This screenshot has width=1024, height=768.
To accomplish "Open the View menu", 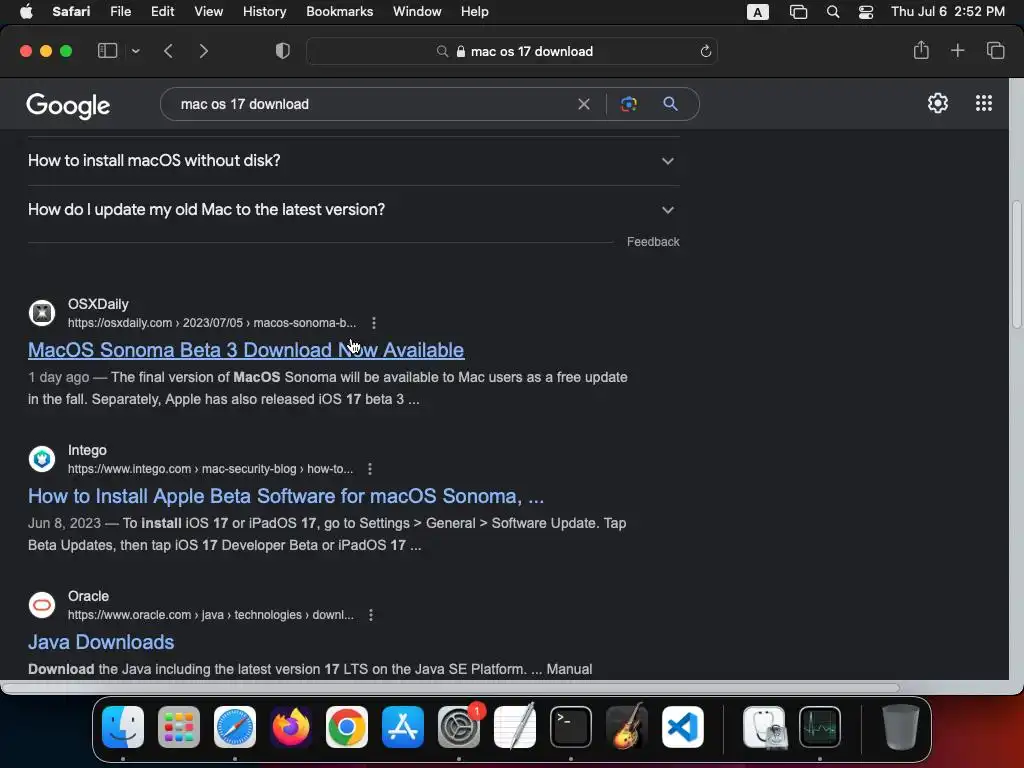I will 208,12.
